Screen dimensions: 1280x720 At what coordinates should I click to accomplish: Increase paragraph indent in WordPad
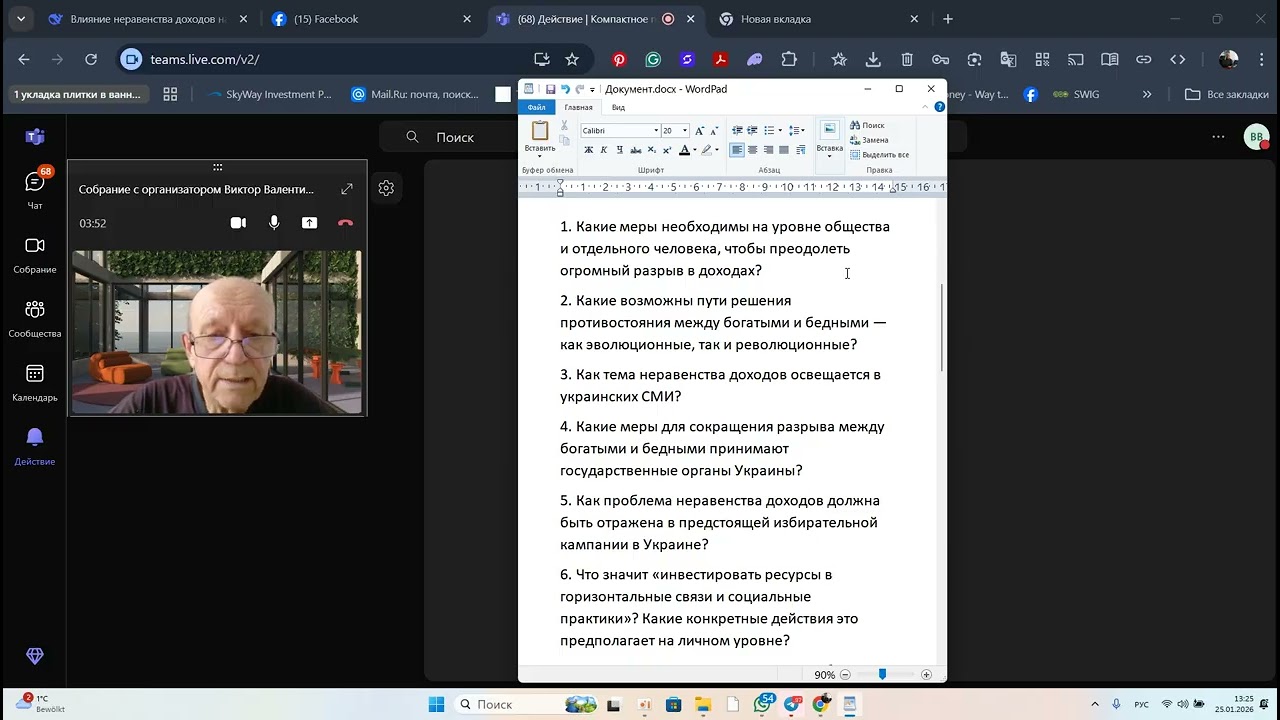pyautogui.click(x=752, y=130)
